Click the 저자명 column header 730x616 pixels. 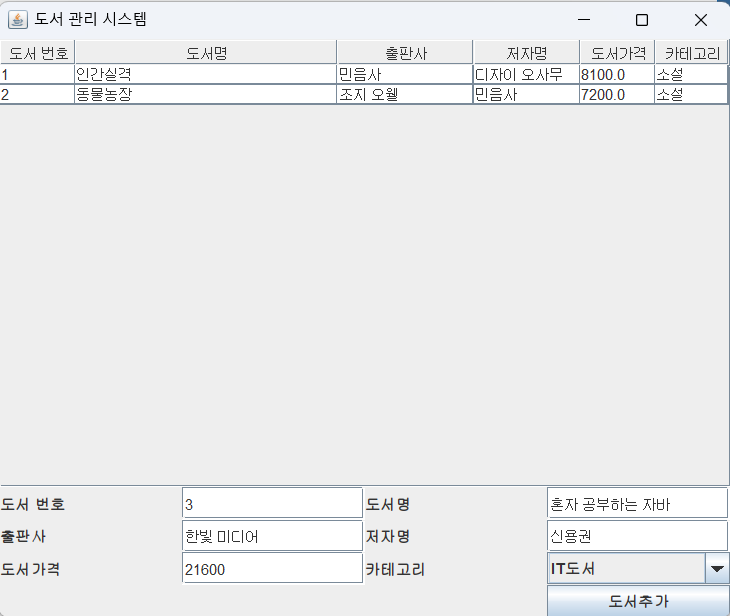click(x=527, y=53)
